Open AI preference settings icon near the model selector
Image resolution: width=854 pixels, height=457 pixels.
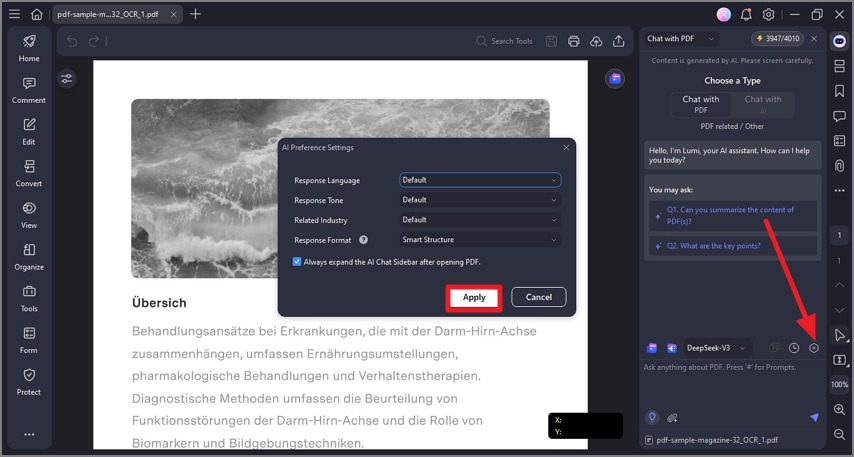pos(814,348)
